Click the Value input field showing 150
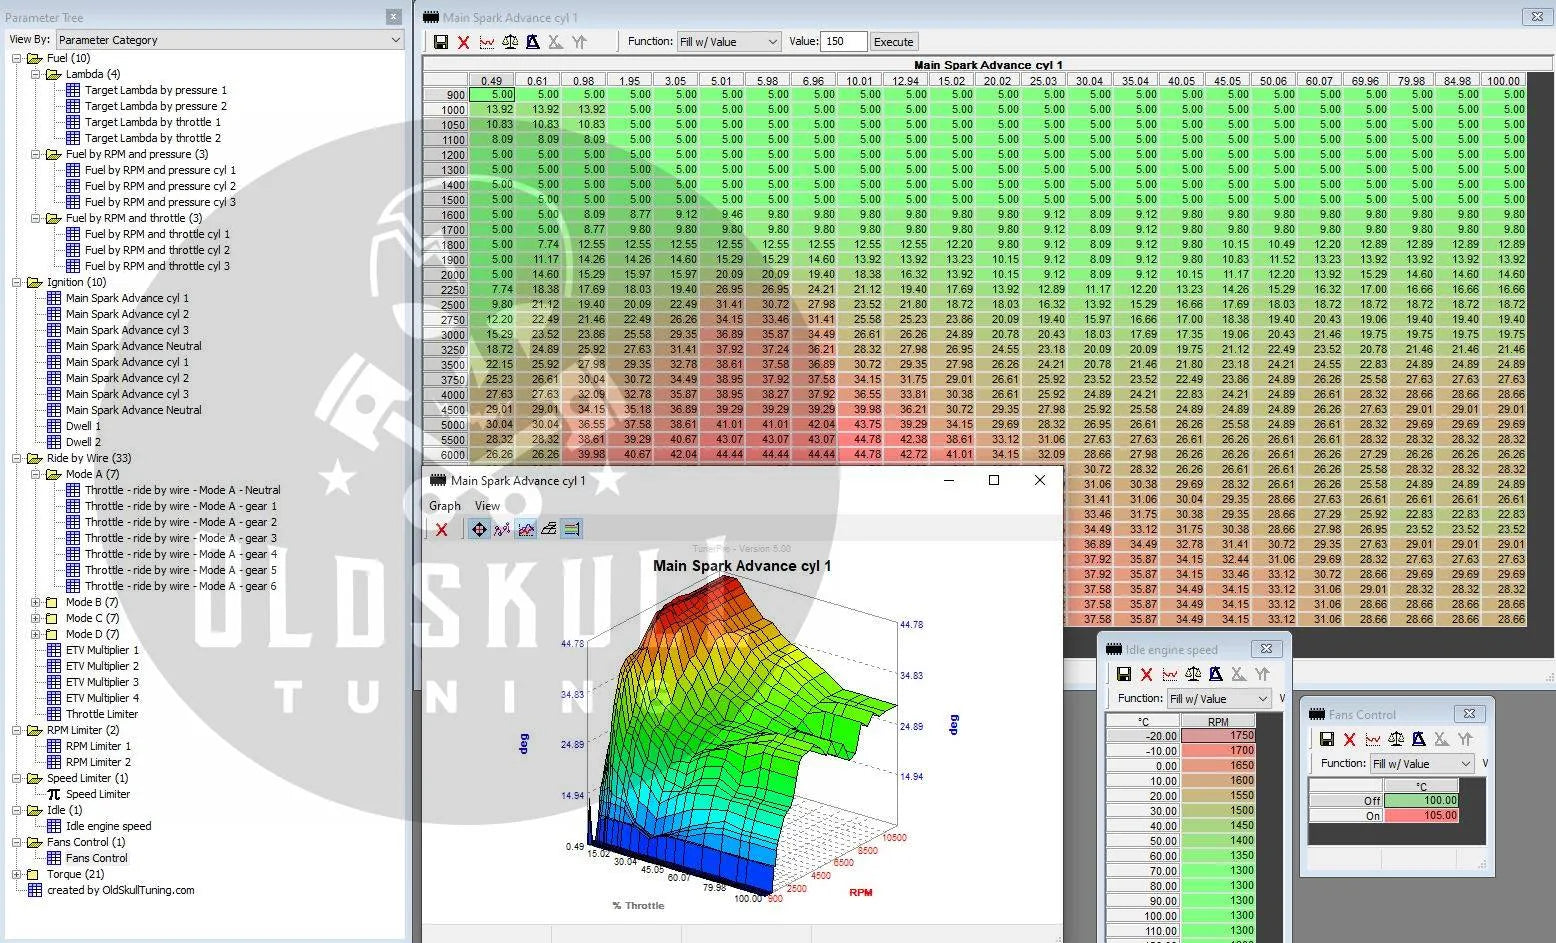The image size is (1556, 943). [843, 42]
